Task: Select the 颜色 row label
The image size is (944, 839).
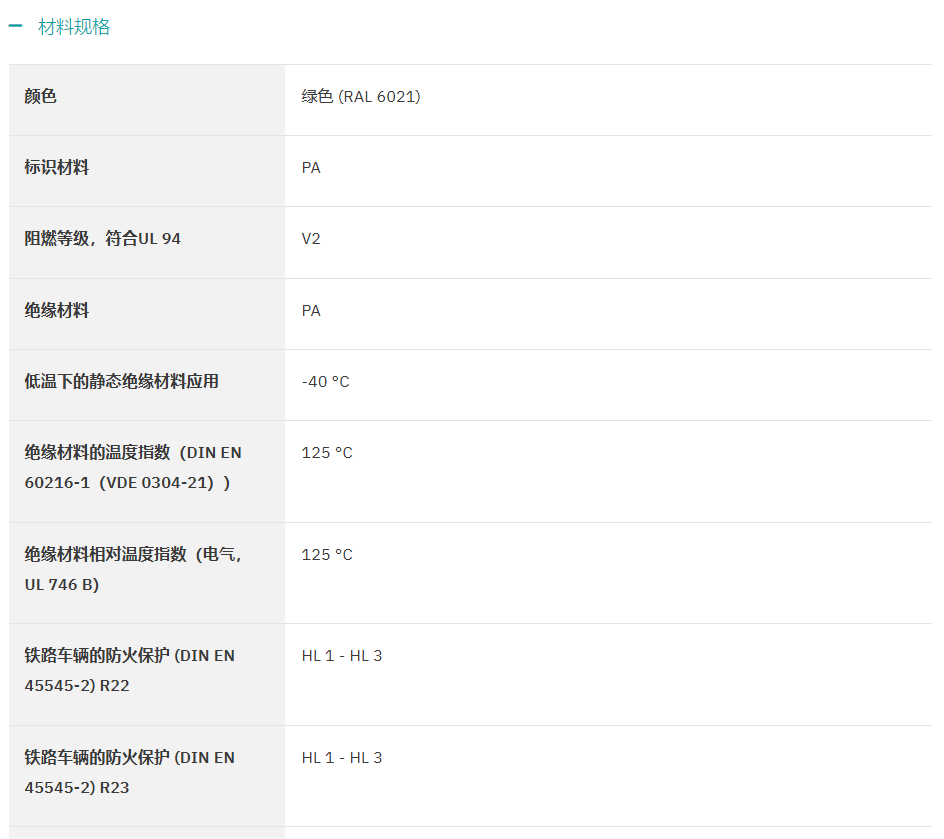Action: click(40, 96)
